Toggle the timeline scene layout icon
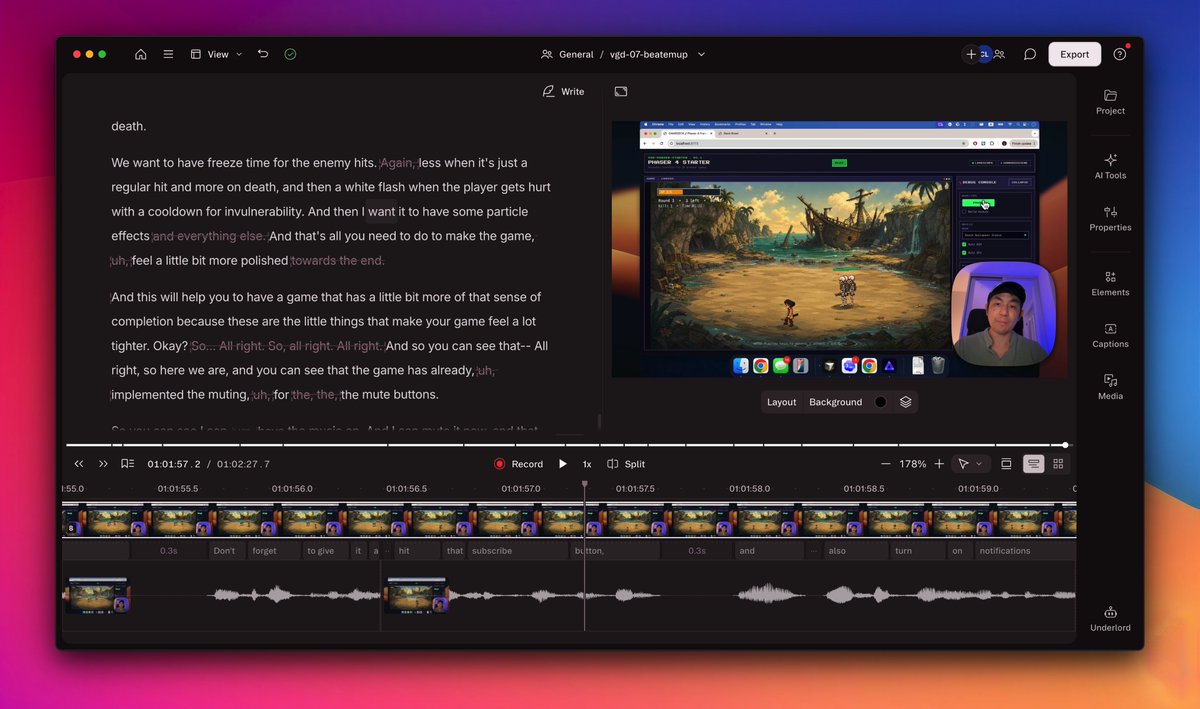This screenshot has height=709, width=1200. coord(1006,464)
